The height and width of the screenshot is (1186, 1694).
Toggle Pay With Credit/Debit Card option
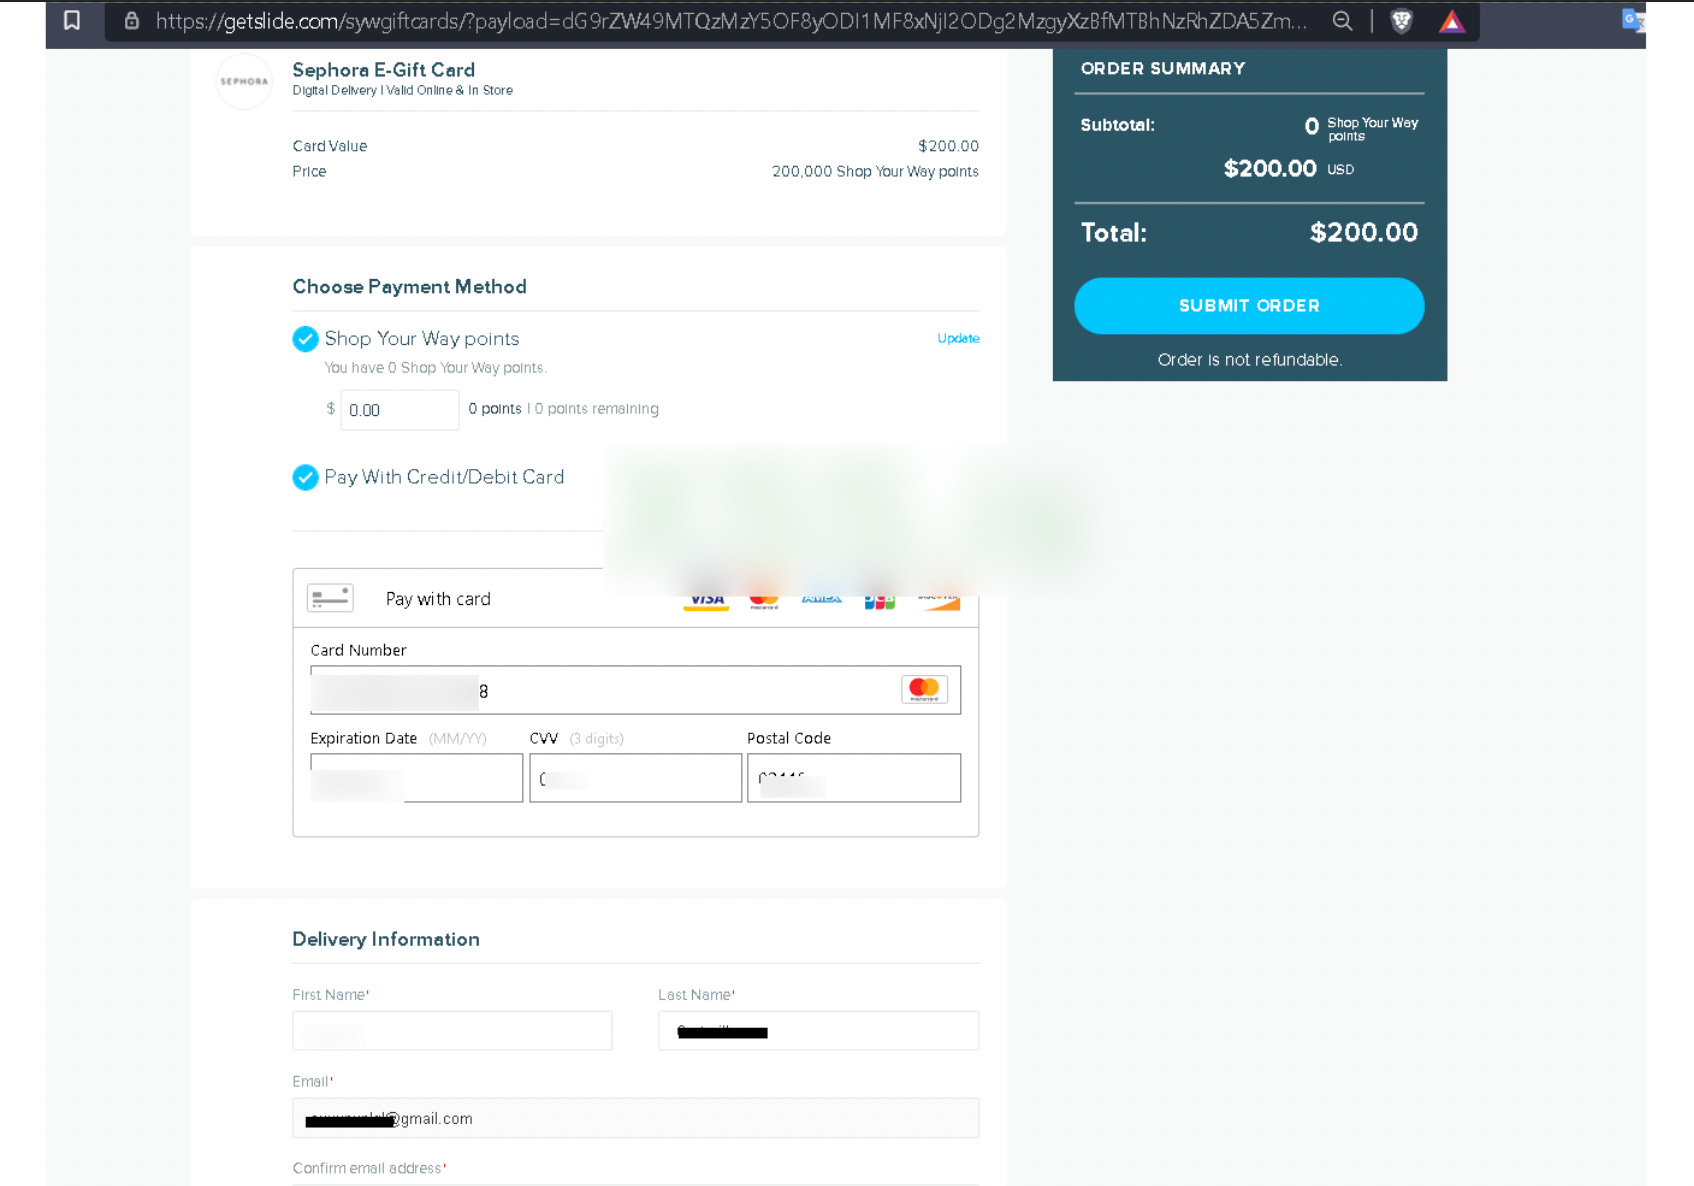(x=305, y=478)
